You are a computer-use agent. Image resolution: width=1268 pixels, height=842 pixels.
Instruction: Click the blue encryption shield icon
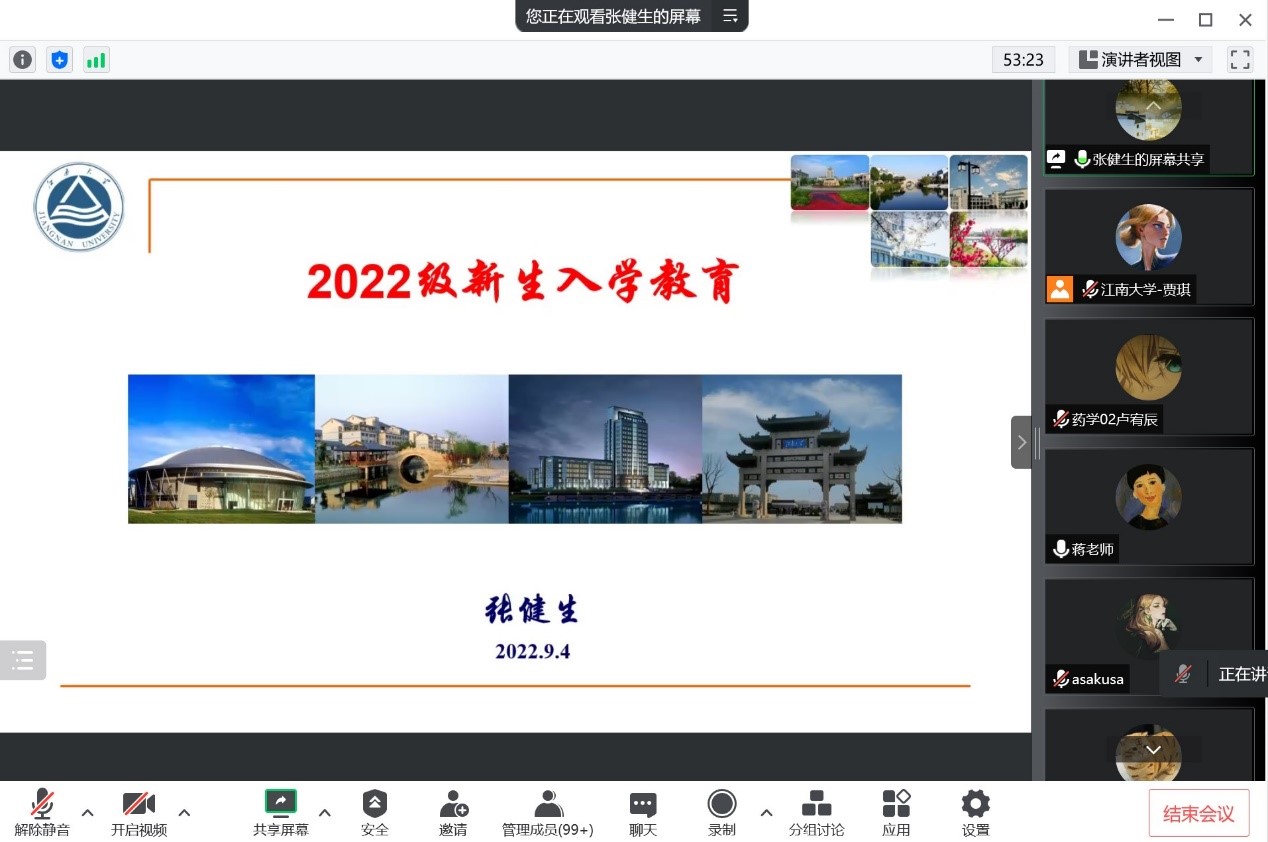(x=60, y=60)
